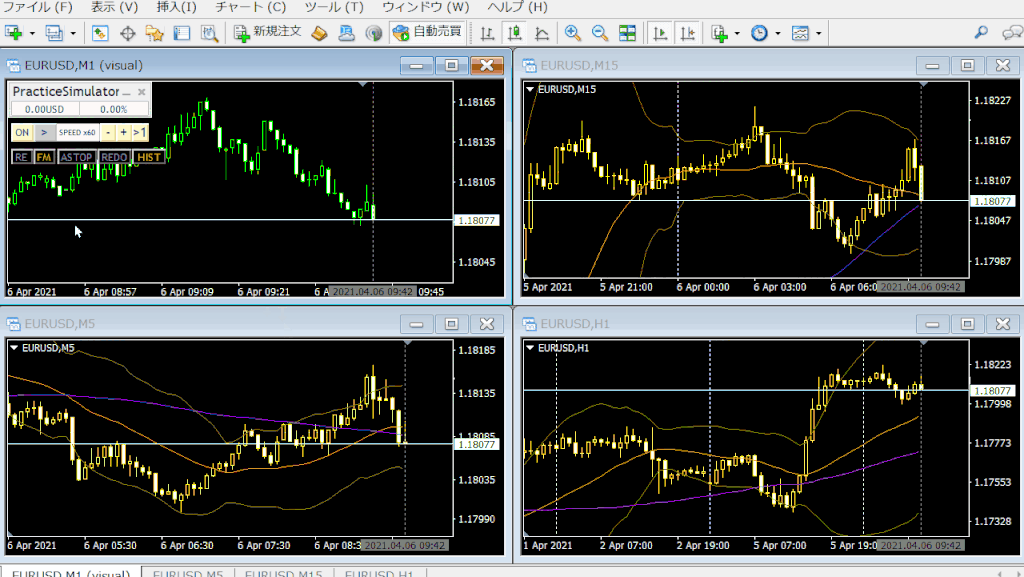Open the Indicators dropdown arrow
The image size is (1024, 577).
pos(737,33)
